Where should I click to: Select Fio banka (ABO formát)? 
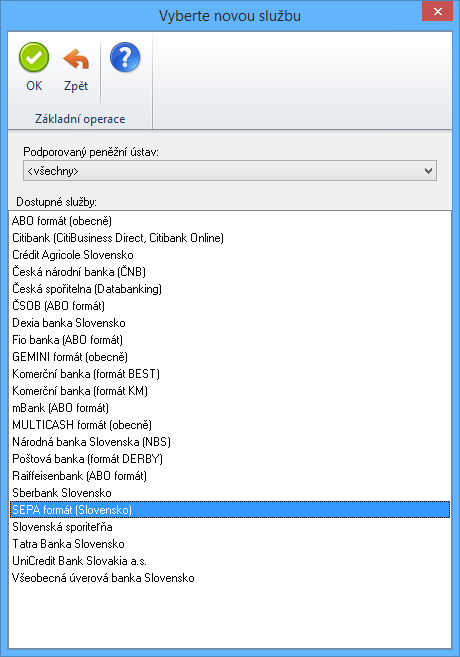pos(230,340)
